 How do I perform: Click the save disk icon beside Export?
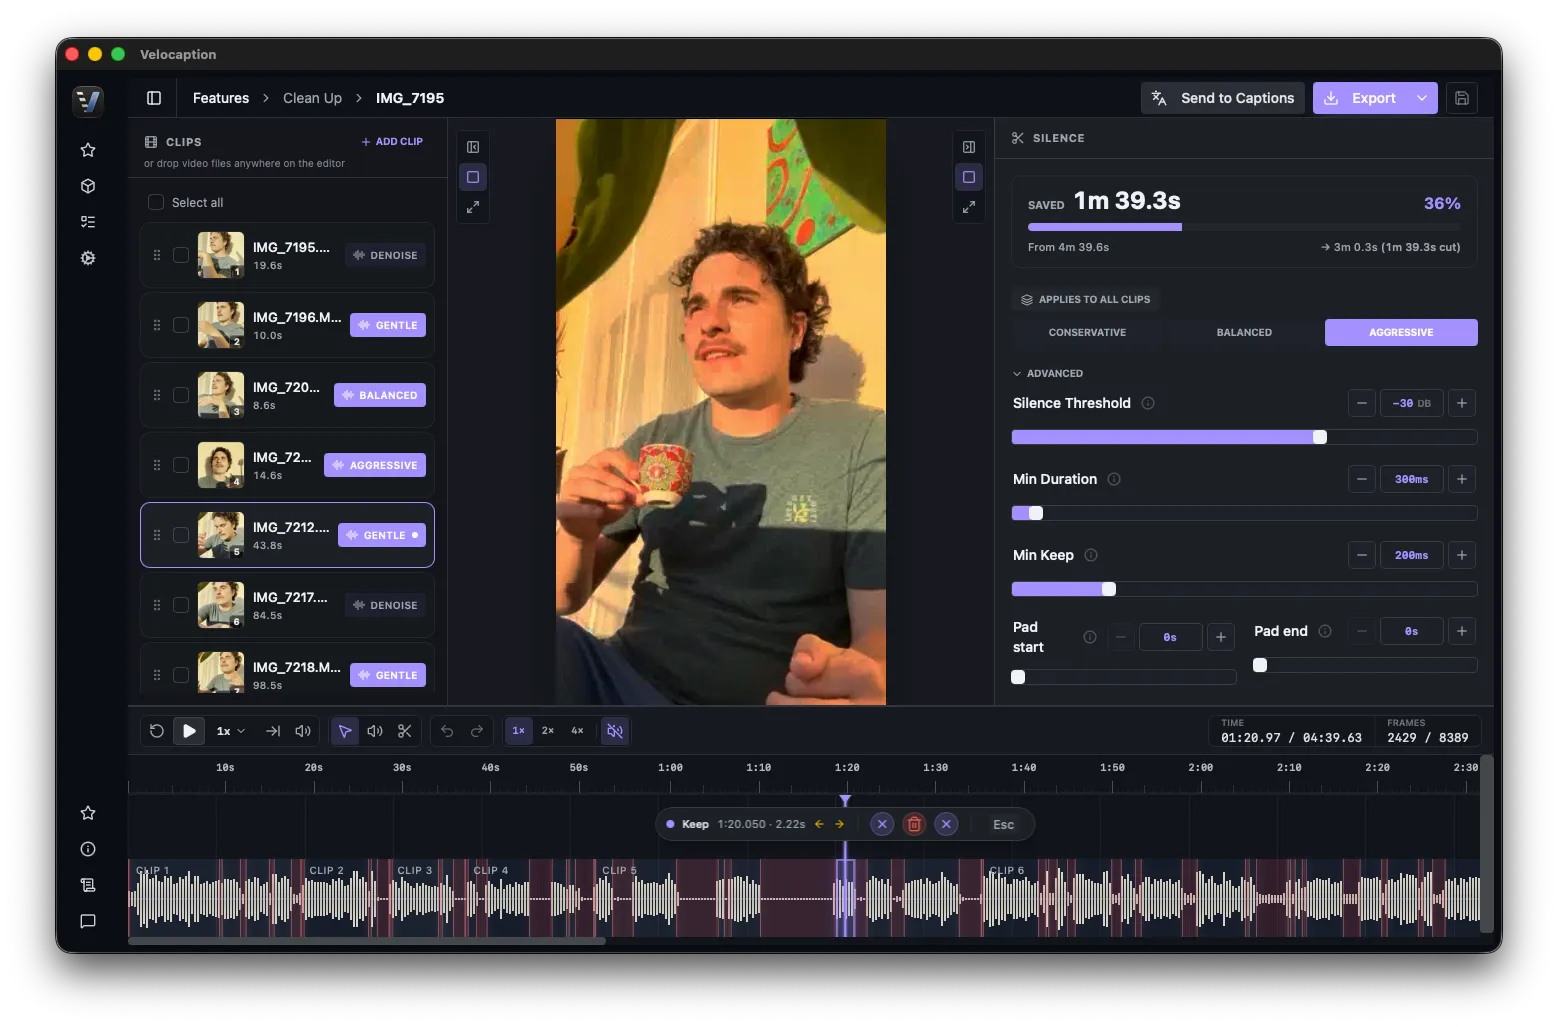(1461, 98)
